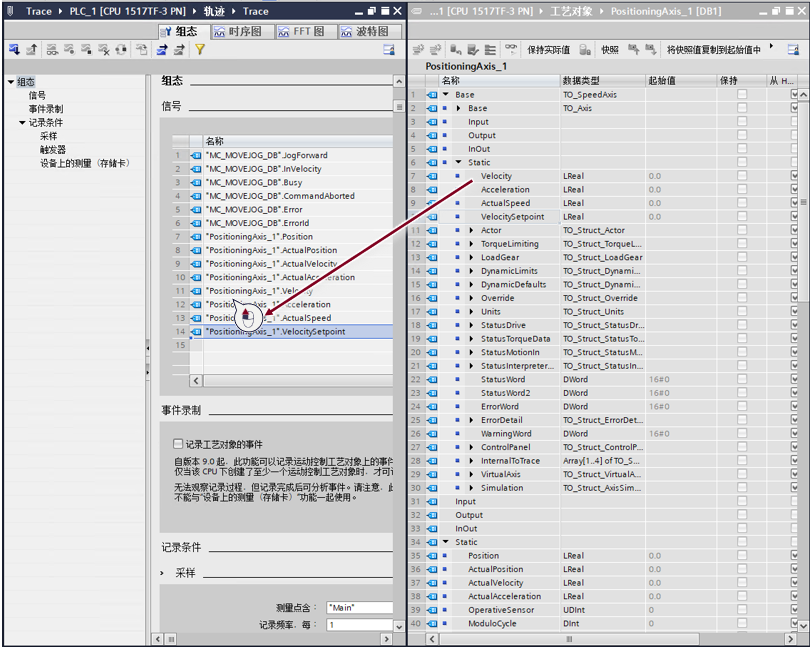Click the delete trace icon with X
The width and height of the screenshot is (810, 648).
(x=104, y=50)
